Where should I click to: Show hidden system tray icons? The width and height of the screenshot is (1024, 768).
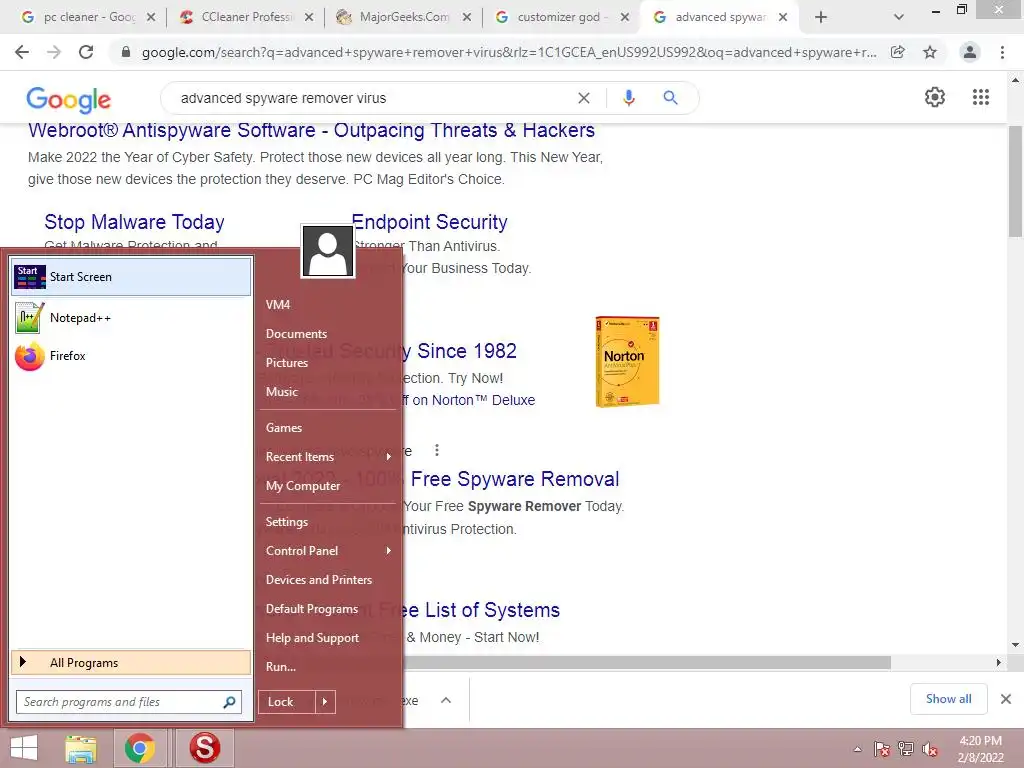857,749
